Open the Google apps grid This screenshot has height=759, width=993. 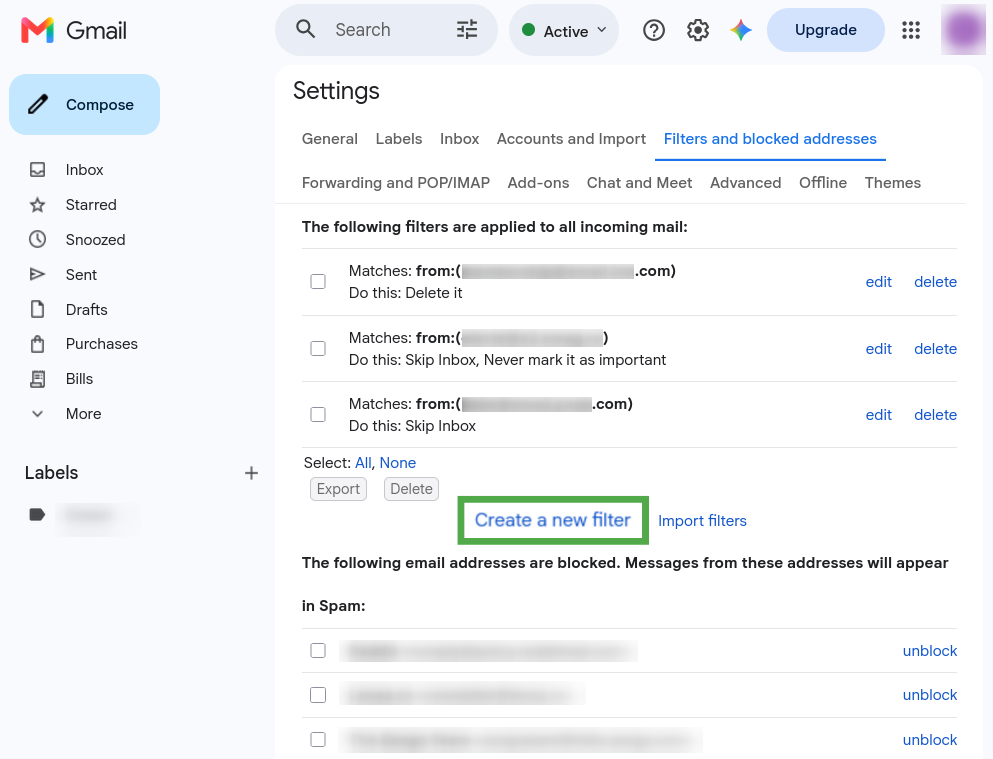911,30
